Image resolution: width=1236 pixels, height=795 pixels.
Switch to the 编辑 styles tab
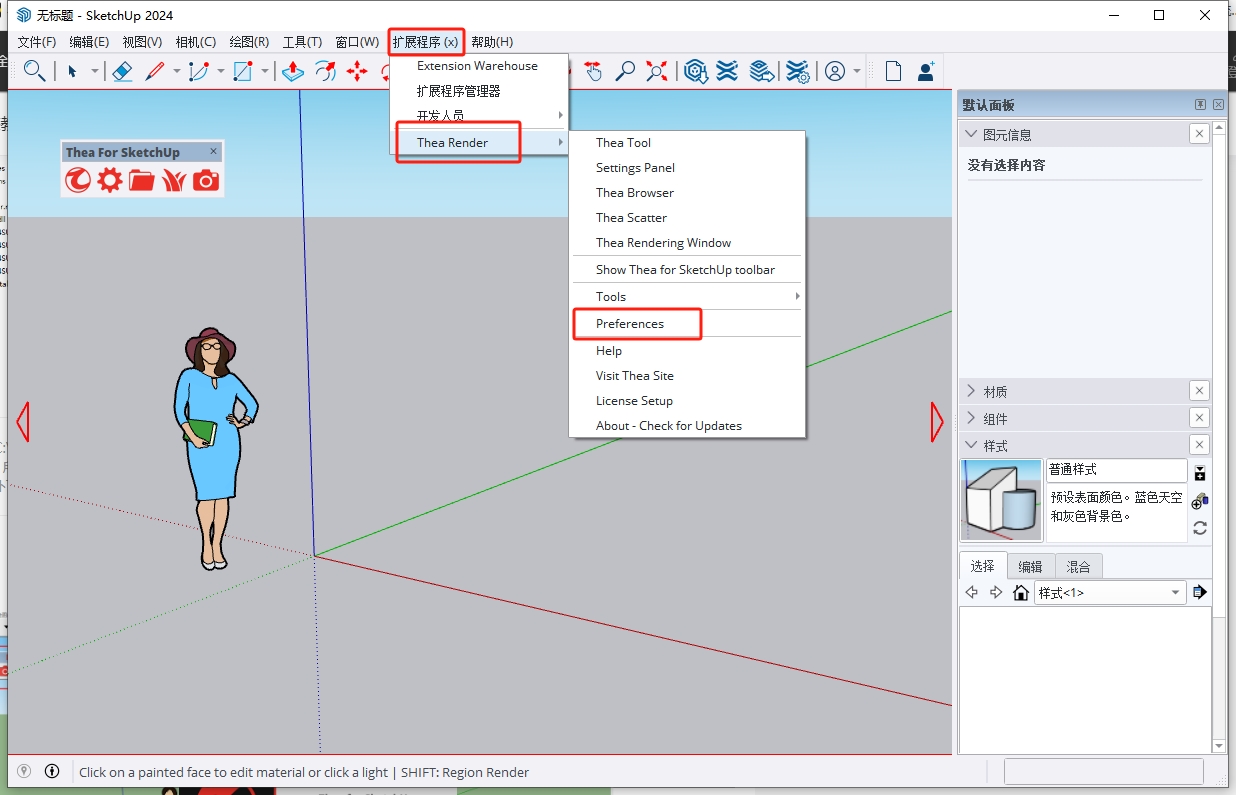1030,566
